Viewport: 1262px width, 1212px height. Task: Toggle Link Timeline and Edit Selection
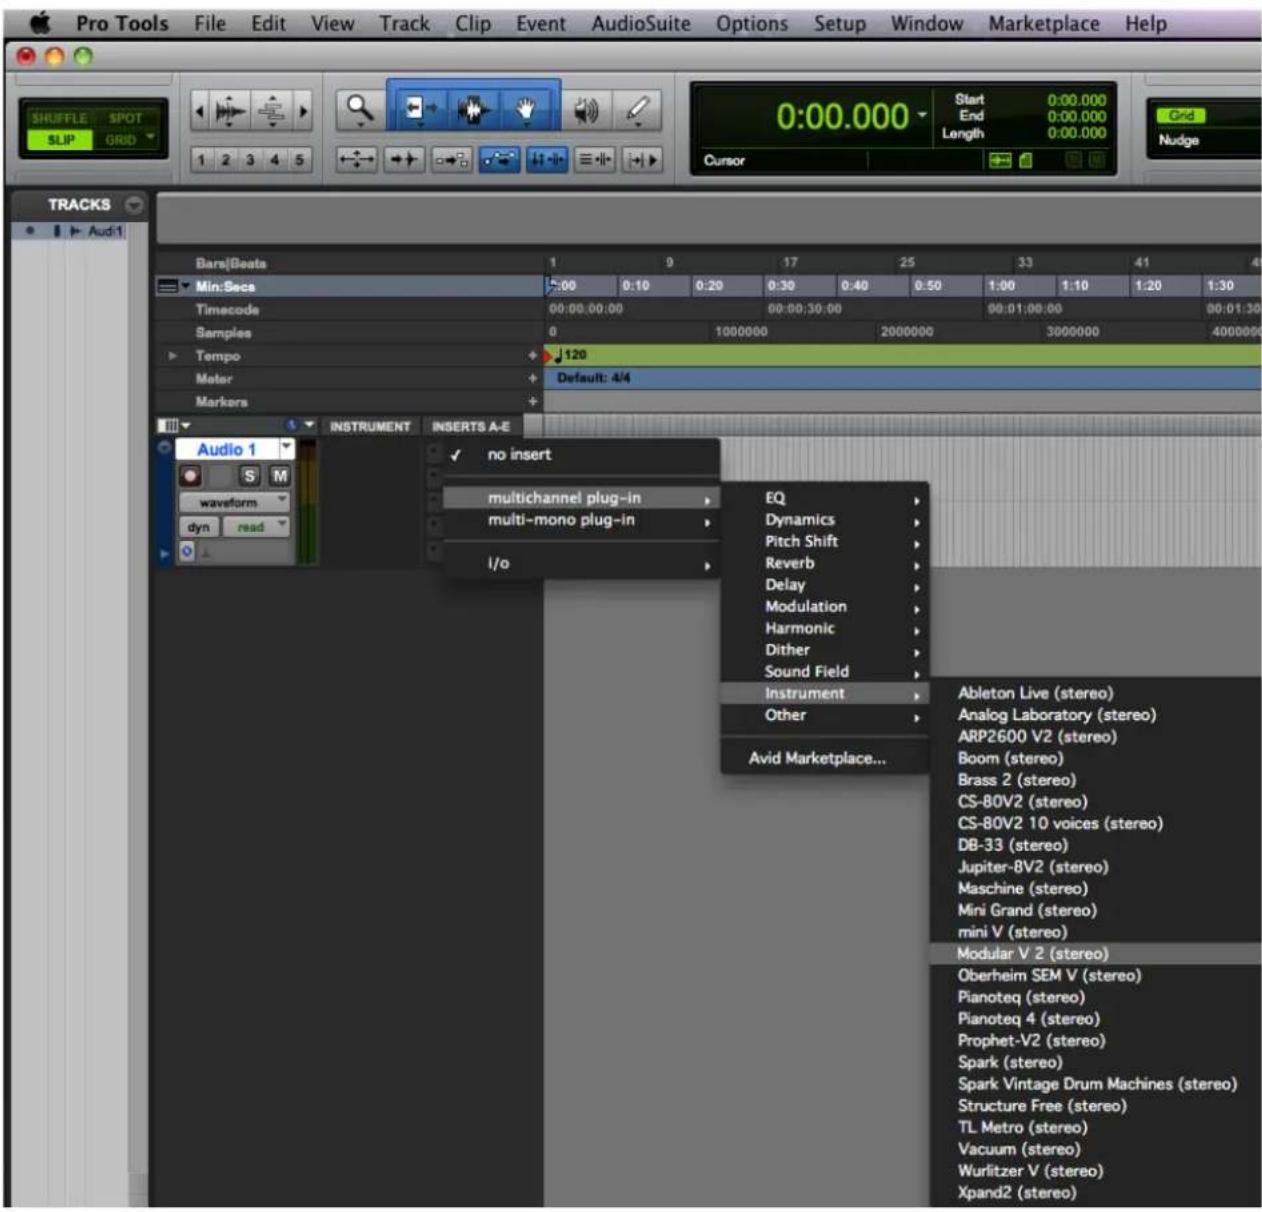pyautogui.click(x=546, y=159)
